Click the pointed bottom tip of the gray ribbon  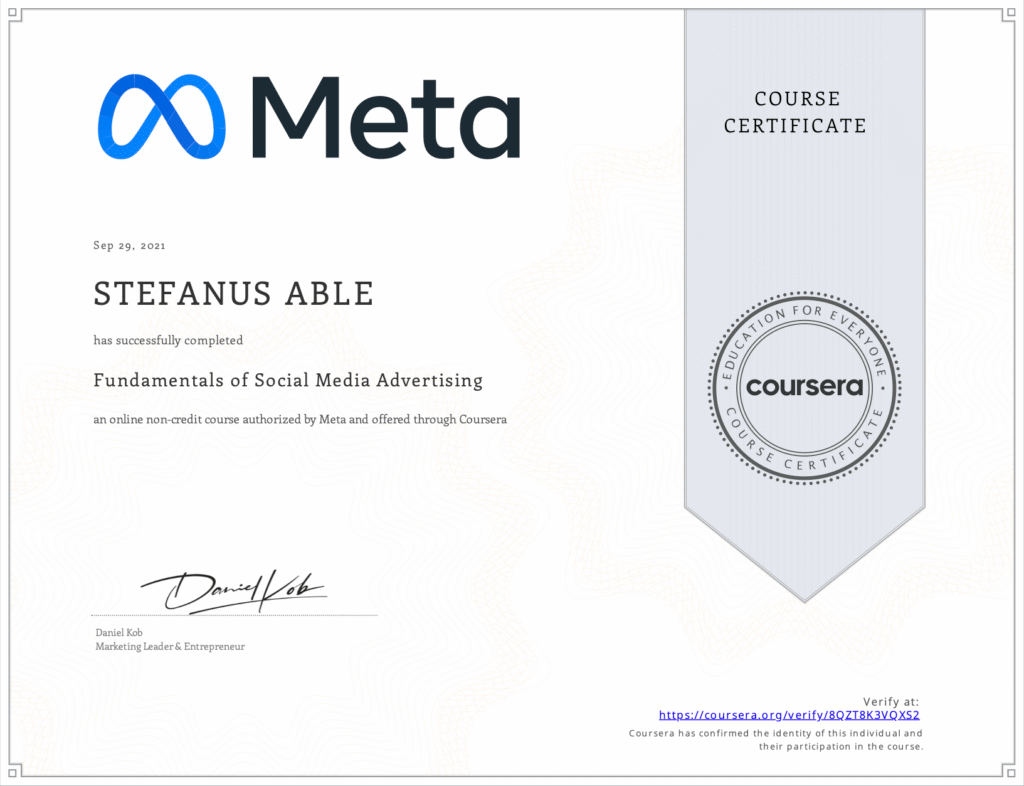805,596
